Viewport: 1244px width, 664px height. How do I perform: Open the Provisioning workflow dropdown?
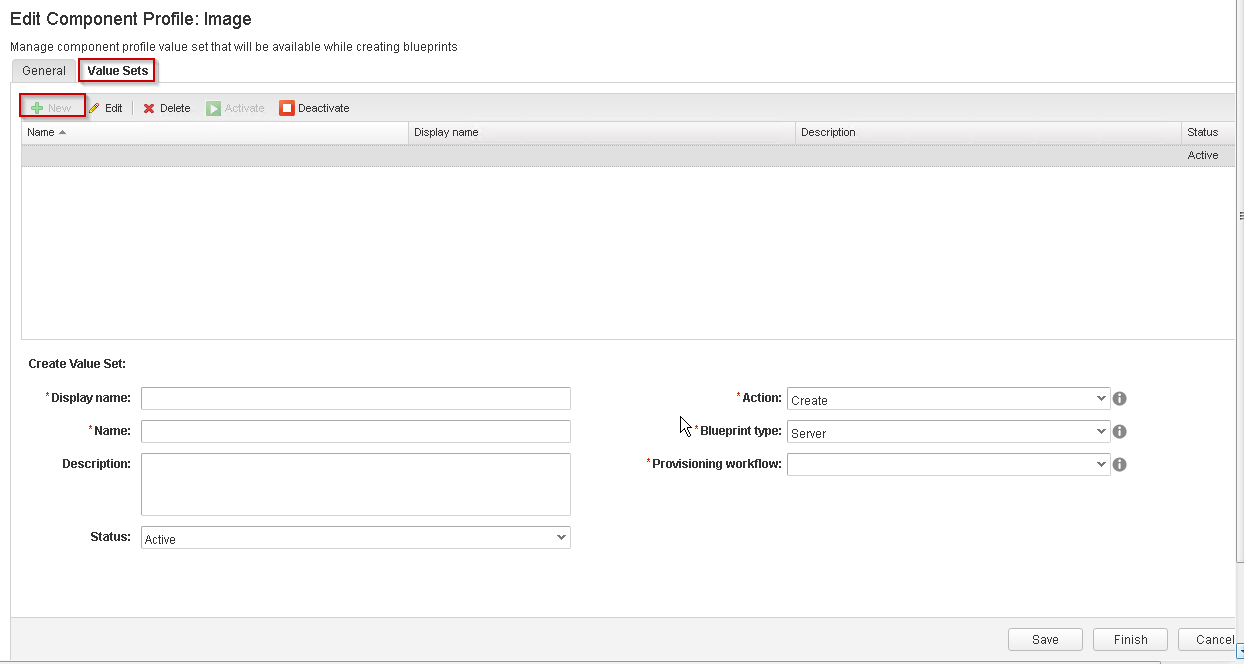(x=947, y=465)
